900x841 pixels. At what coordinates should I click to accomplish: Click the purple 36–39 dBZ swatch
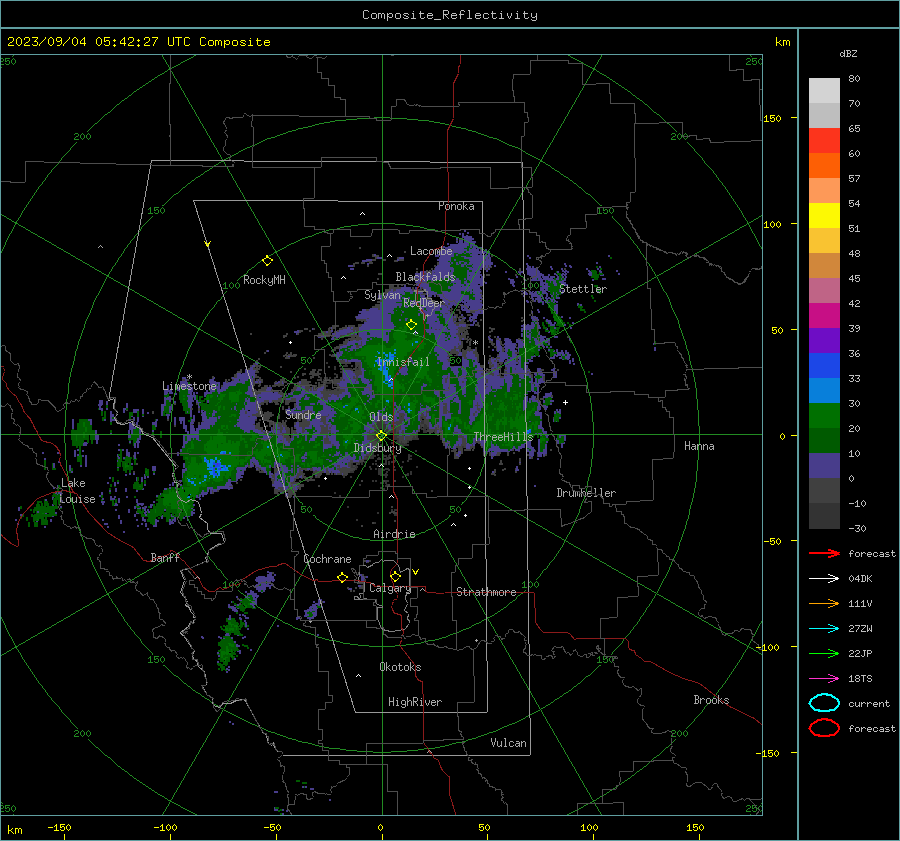[824, 340]
